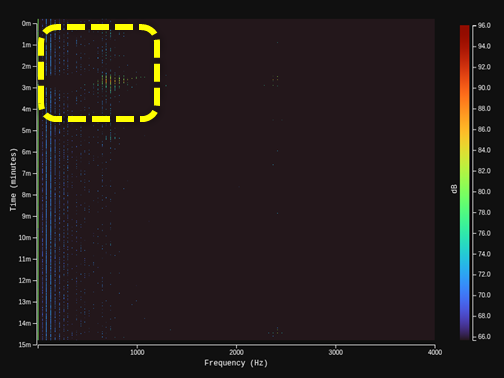Image resolution: width=504 pixels, height=378 pixels.
Task: Pick the 70.0 colorbar value
Action: (x=484, y=295)
